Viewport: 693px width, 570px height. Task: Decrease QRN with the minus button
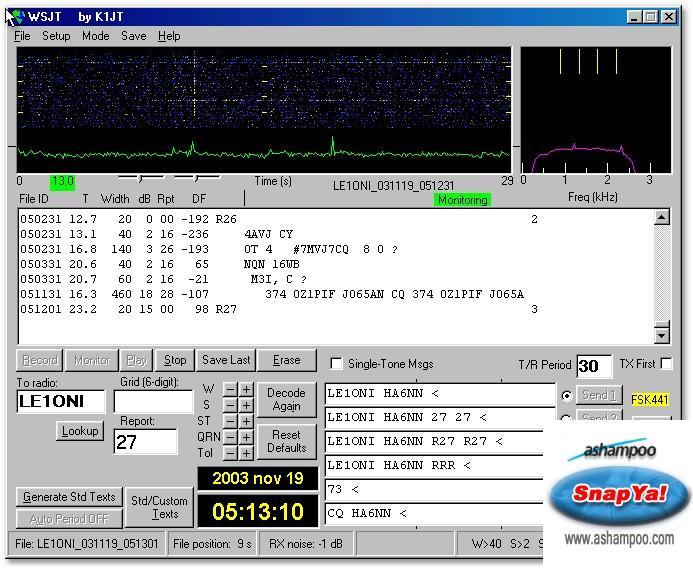230,437
